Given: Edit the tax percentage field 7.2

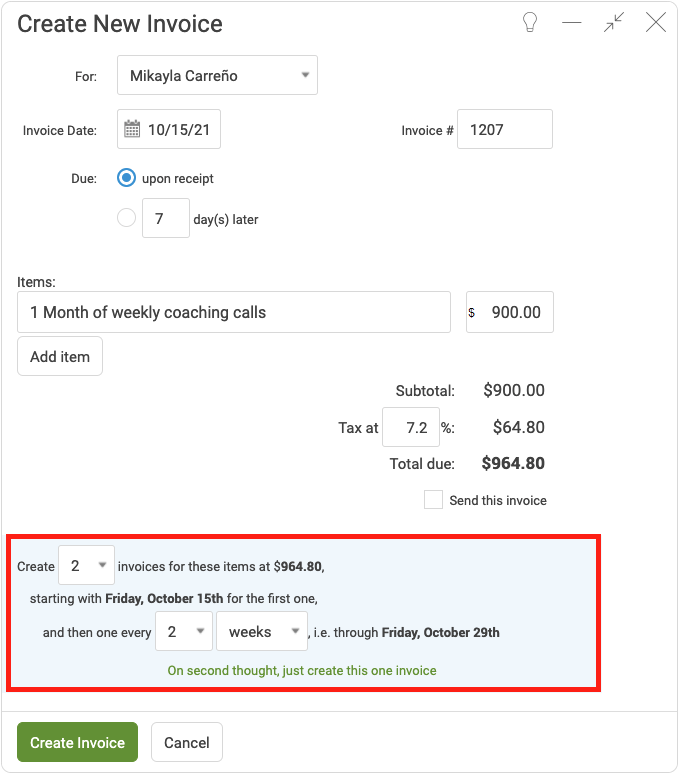Looking at the screenshot, I should pyautogui.click(x=411, y=427).
